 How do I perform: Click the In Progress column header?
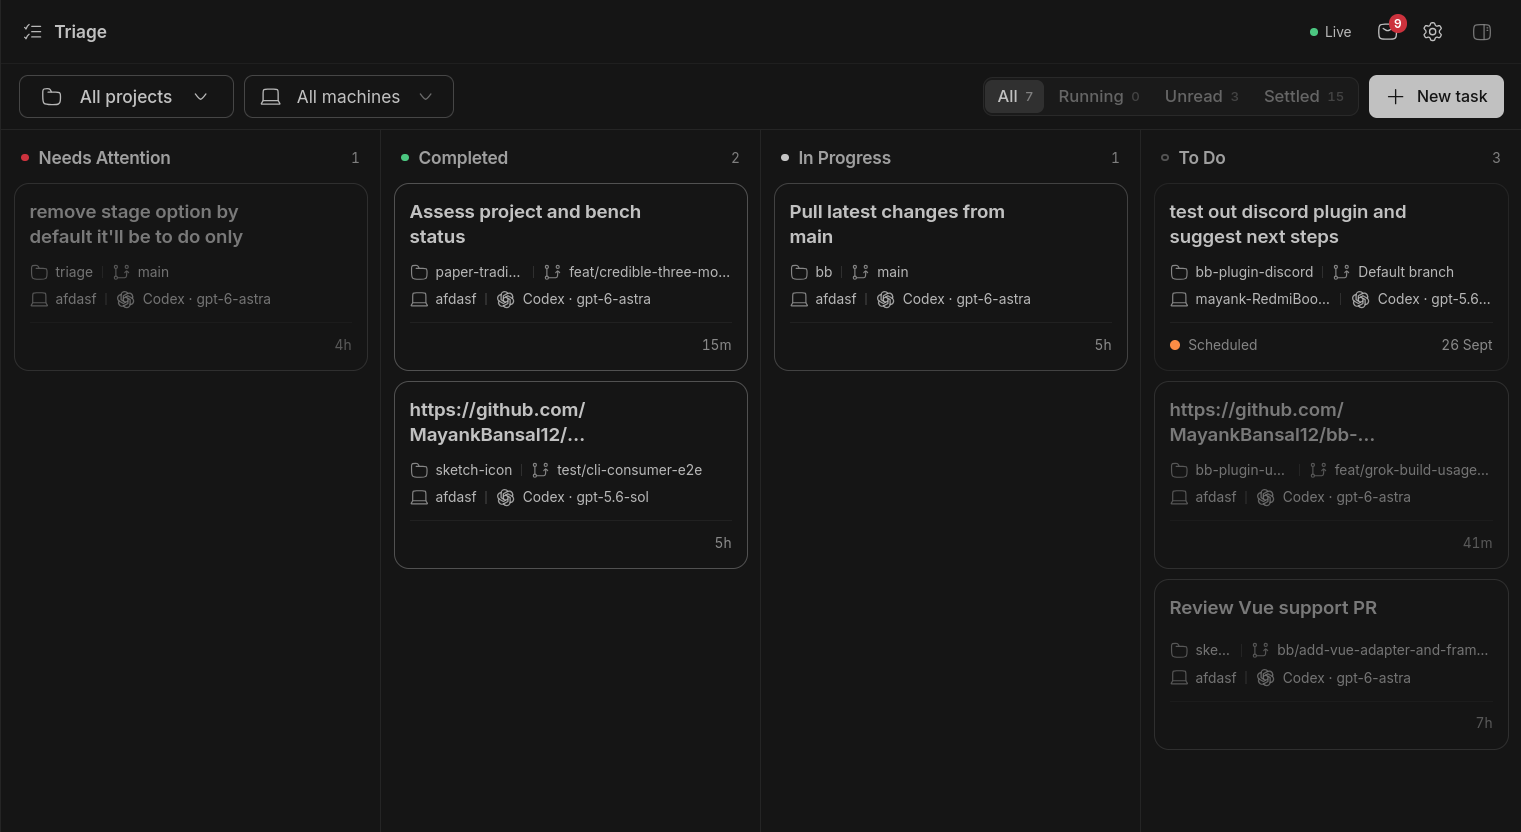pyautogui.click(x=844, y=158)
